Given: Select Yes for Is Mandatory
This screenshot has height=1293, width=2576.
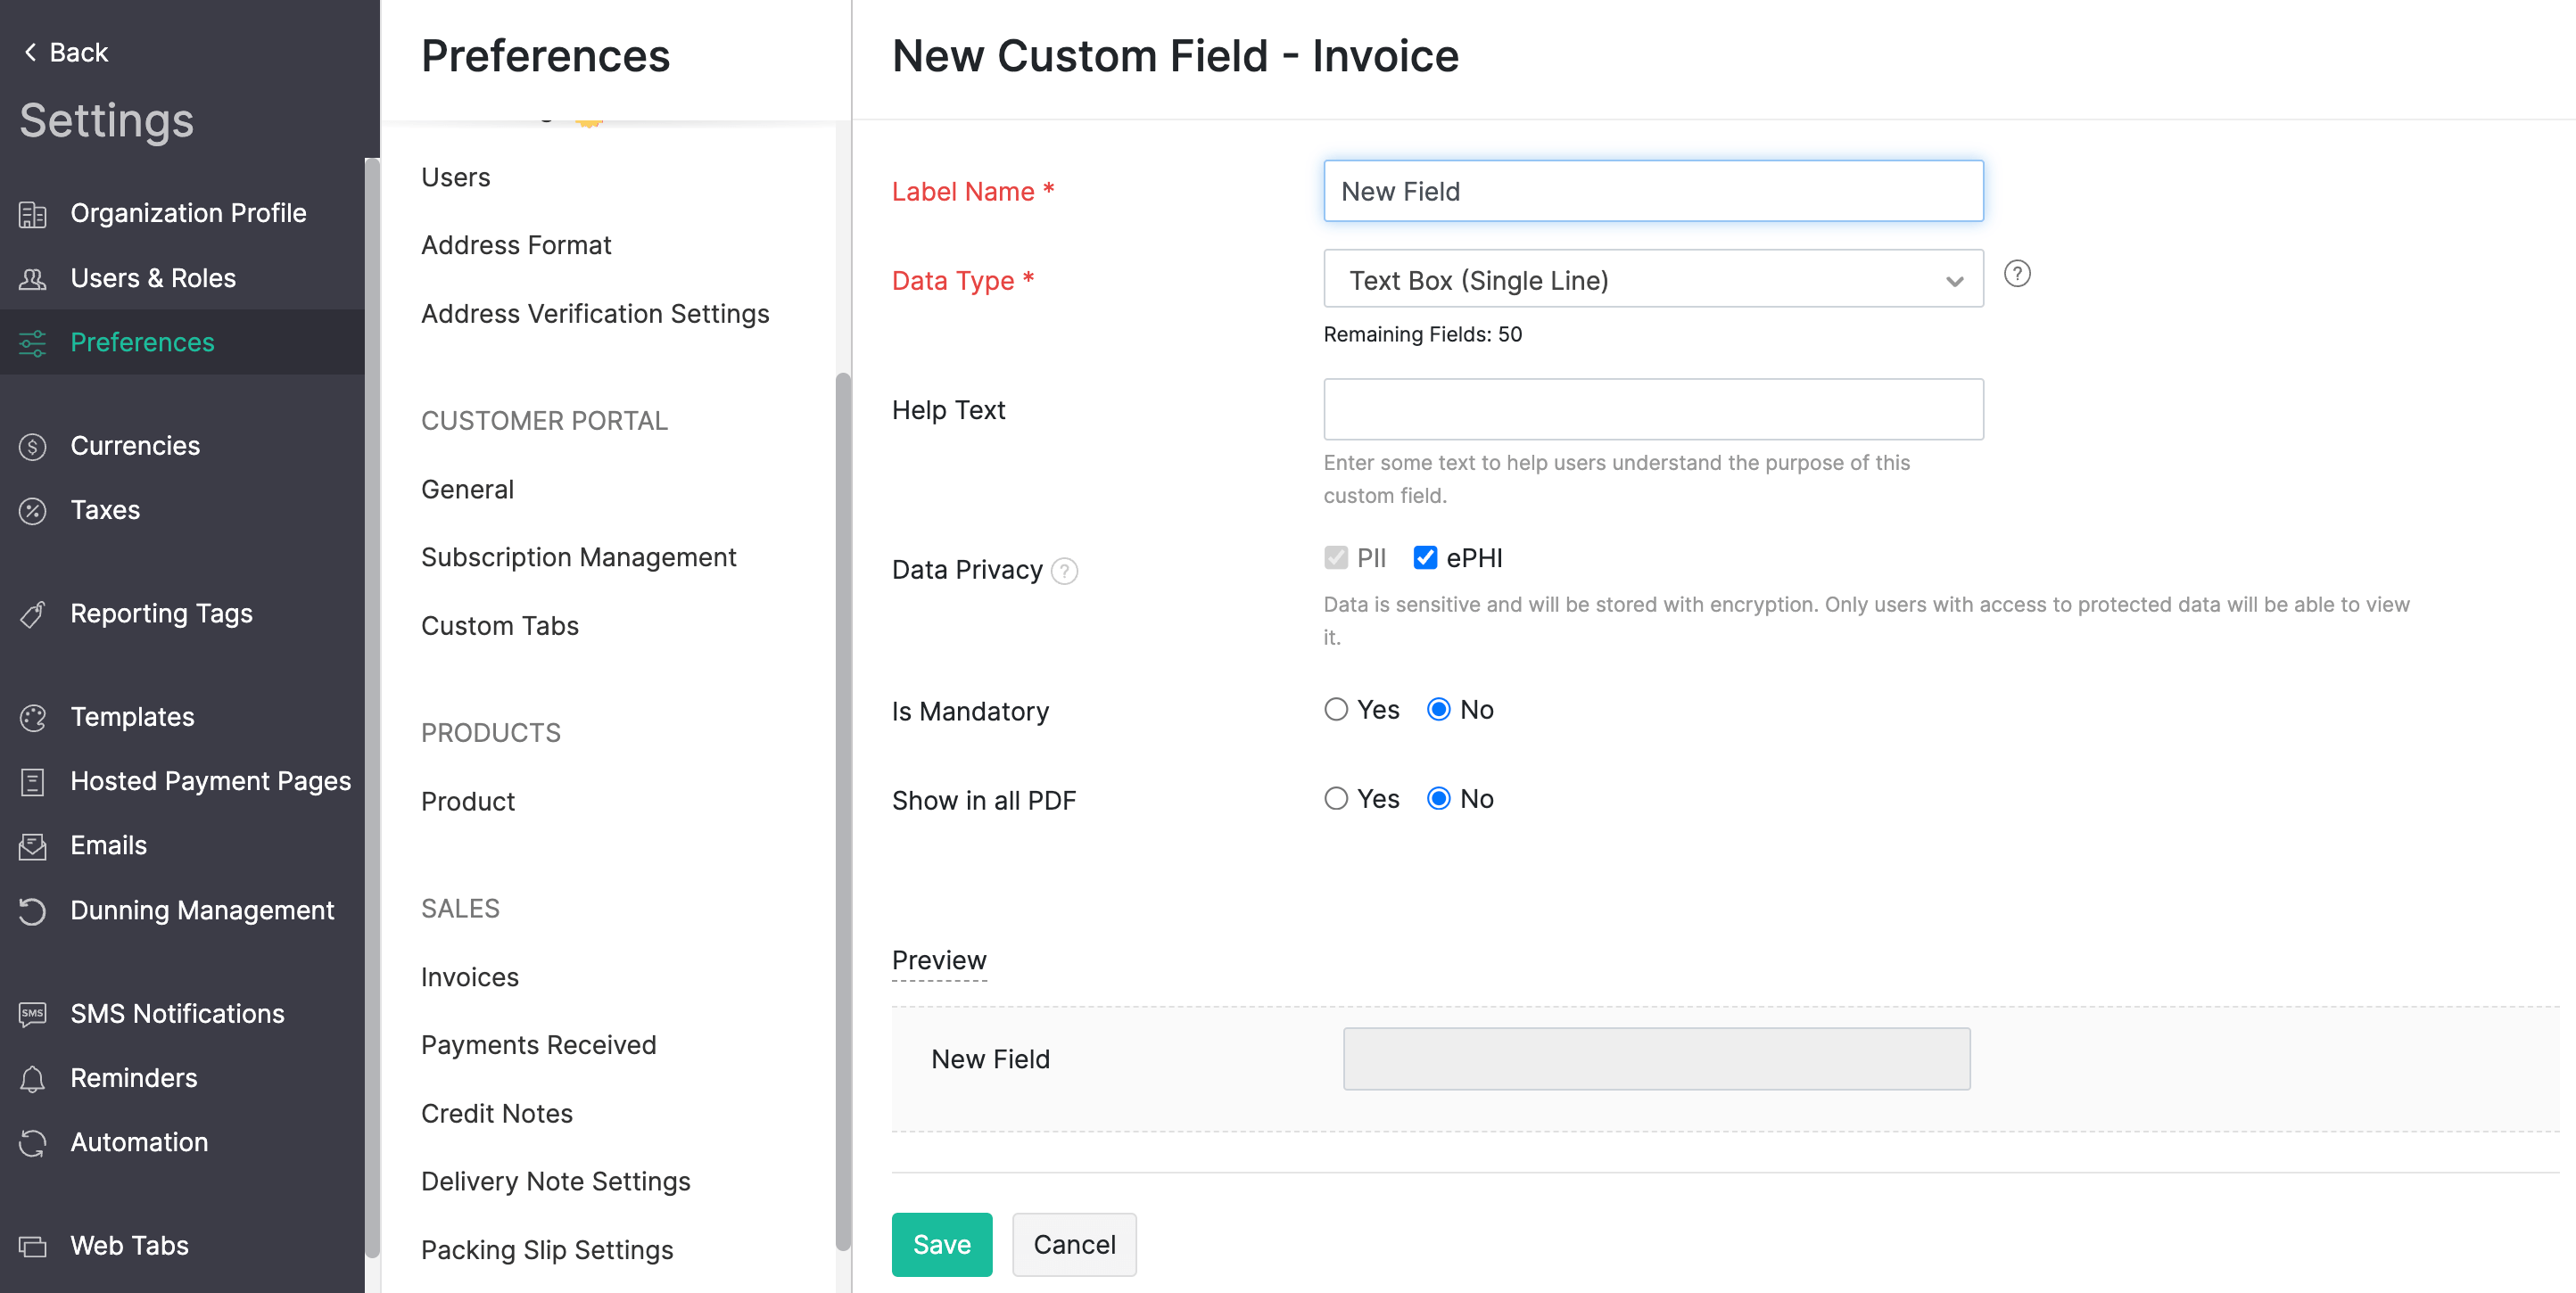Looking at the screenshot, I should pyautogui.click(x=1335, y=710).
